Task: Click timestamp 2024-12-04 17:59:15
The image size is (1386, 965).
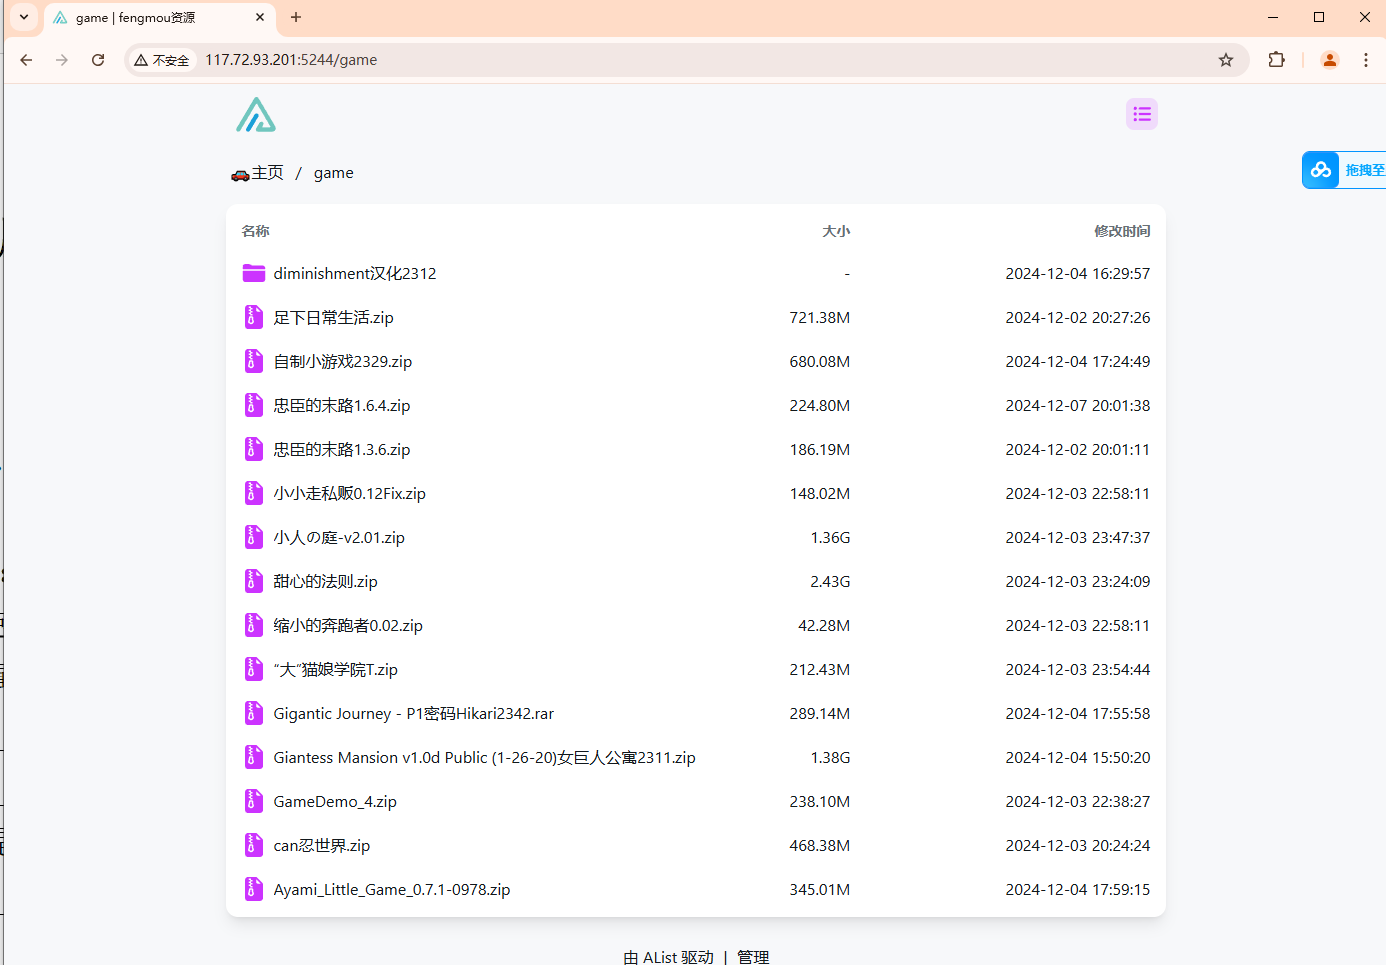Action: point(1078,889)
